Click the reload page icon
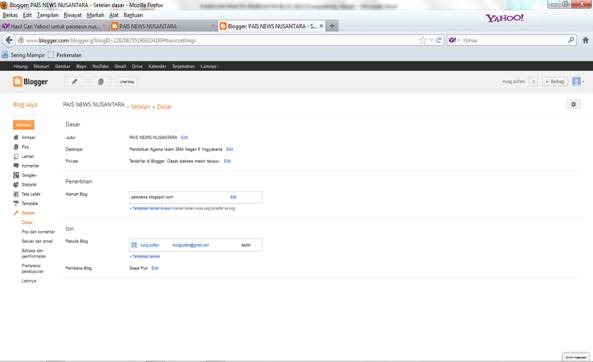The height and width of the screenshot is (362, 593). point(439,40)
